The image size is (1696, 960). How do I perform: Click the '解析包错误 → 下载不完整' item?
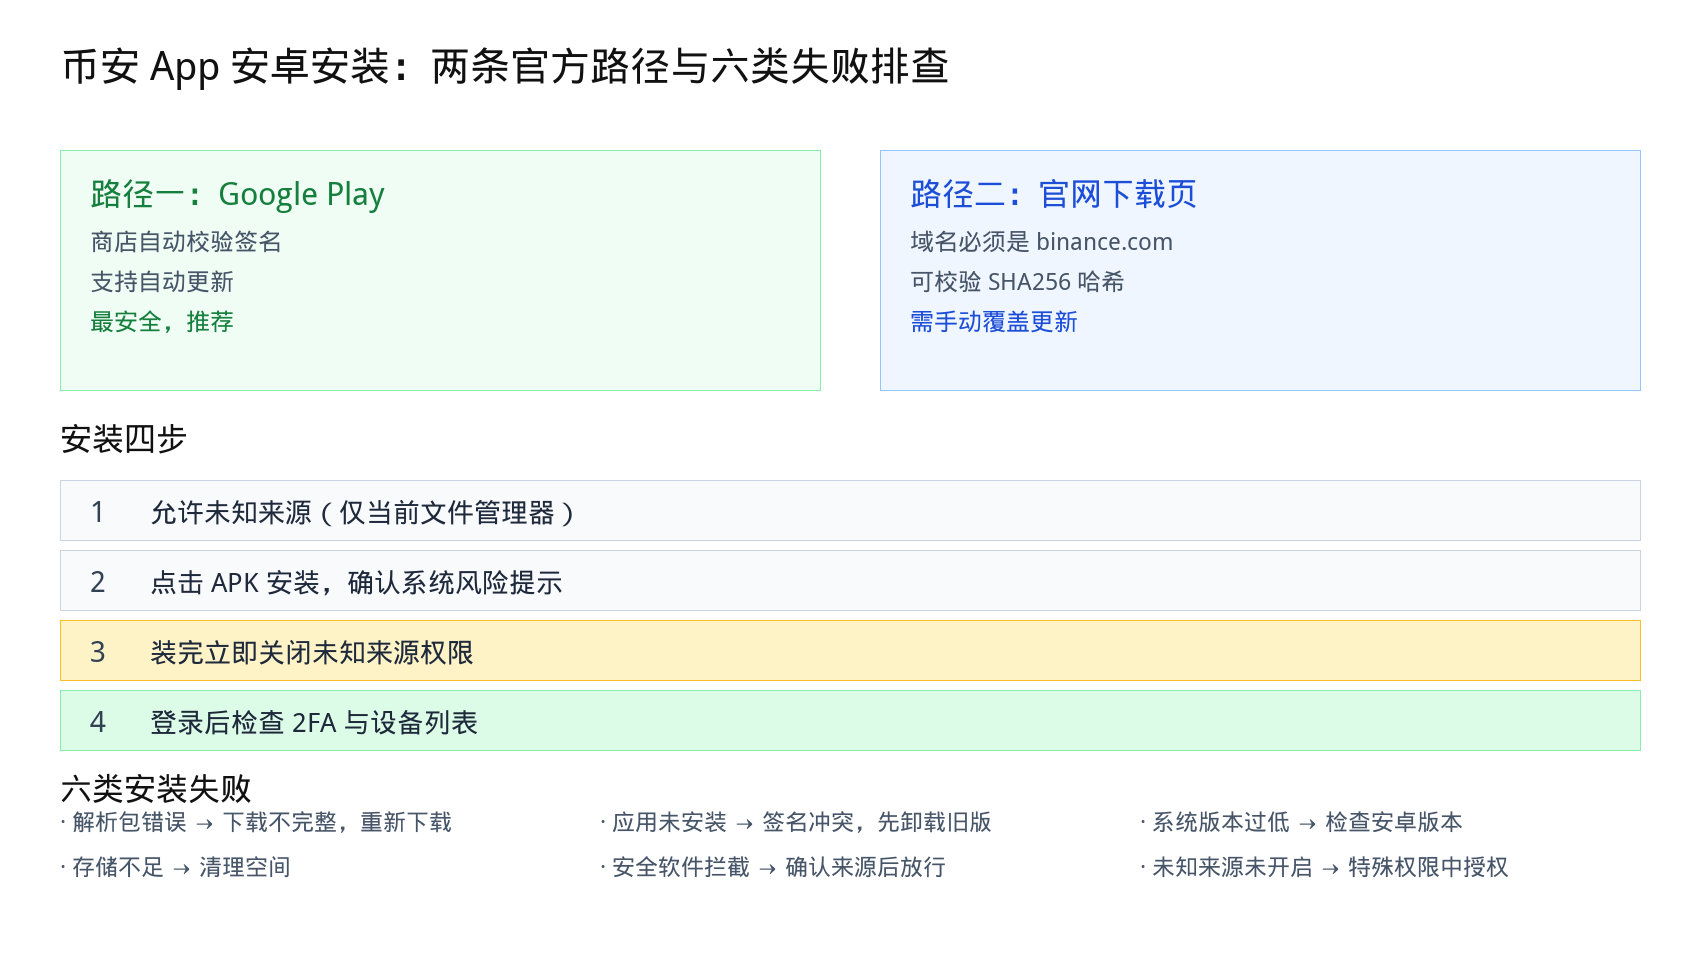[x=257, y=822]
